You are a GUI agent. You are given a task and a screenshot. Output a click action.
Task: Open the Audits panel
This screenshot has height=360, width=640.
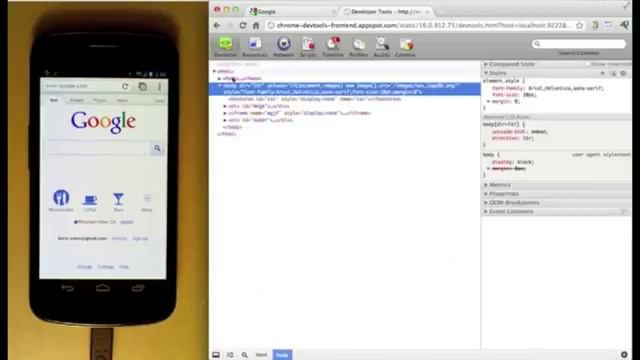(382, 47)
